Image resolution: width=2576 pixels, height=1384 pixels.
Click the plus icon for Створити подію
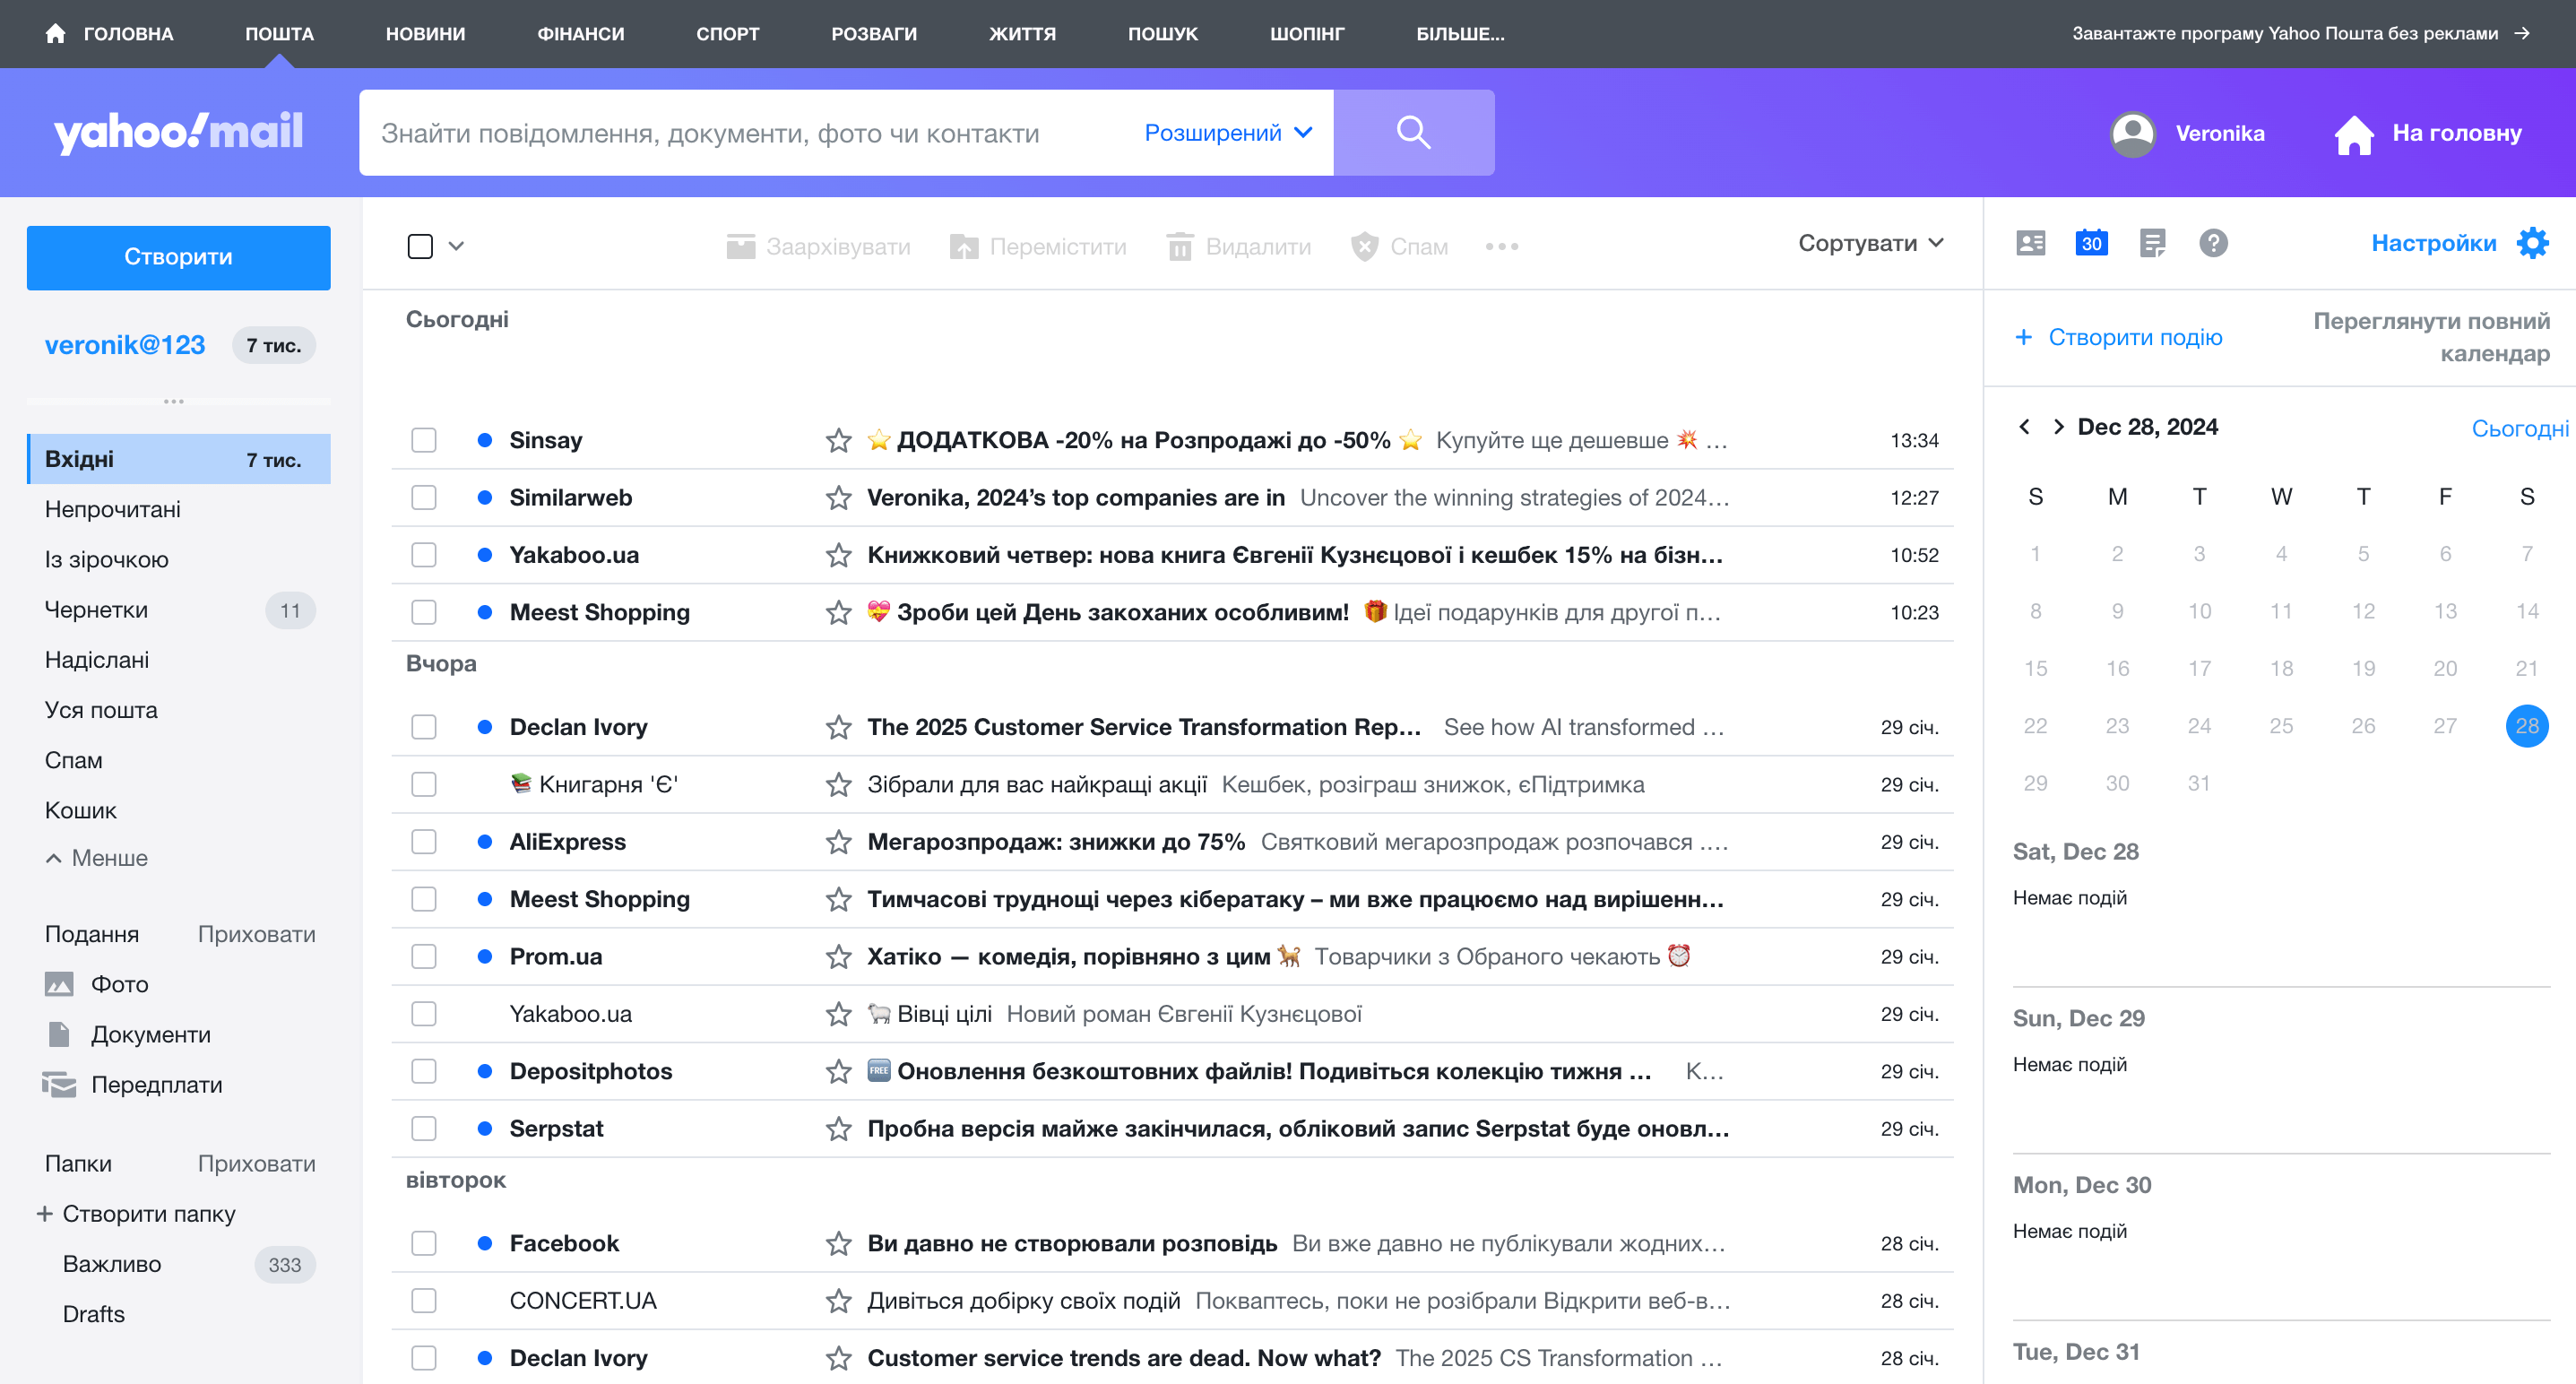click(2023, 337)
